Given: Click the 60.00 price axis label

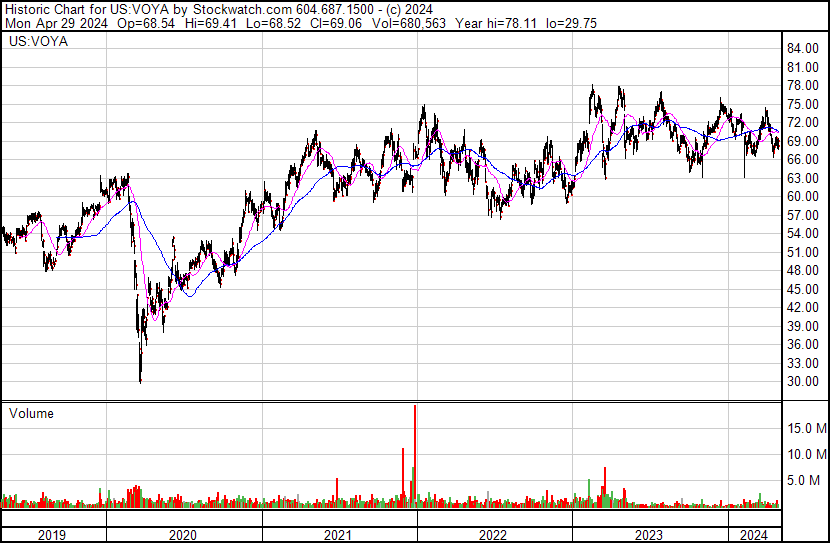Looking at the screenshot, I should (803, 196).
